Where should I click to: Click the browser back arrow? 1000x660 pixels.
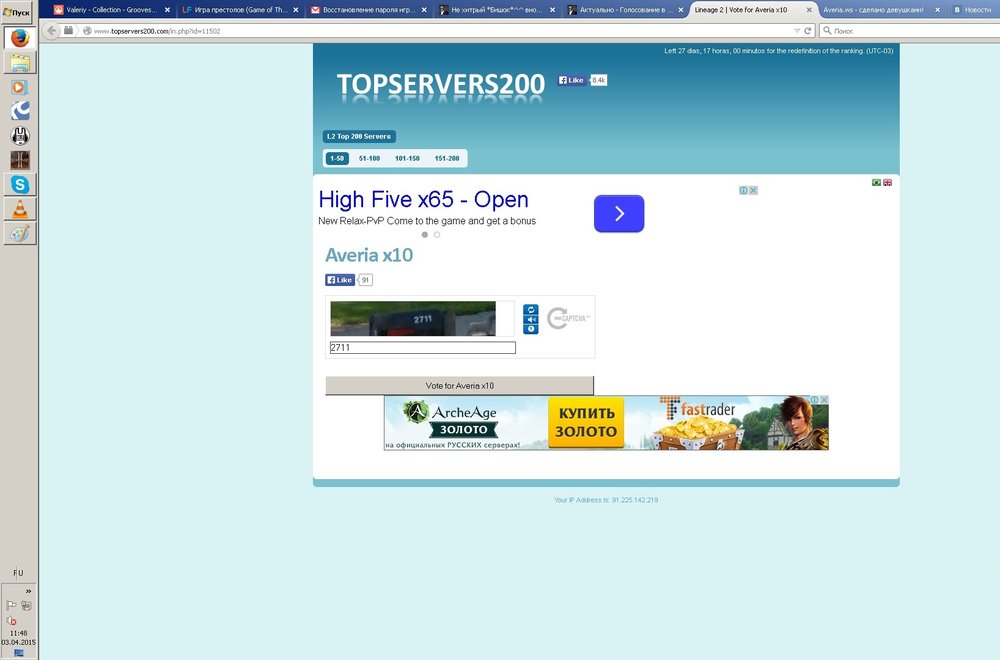tap(52, 31)
